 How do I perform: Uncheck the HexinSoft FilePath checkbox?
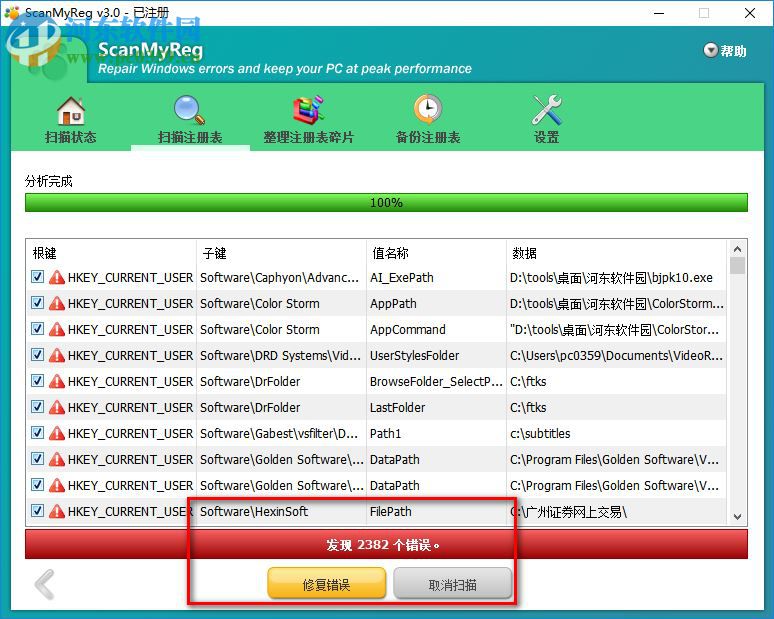coord(38,511)
